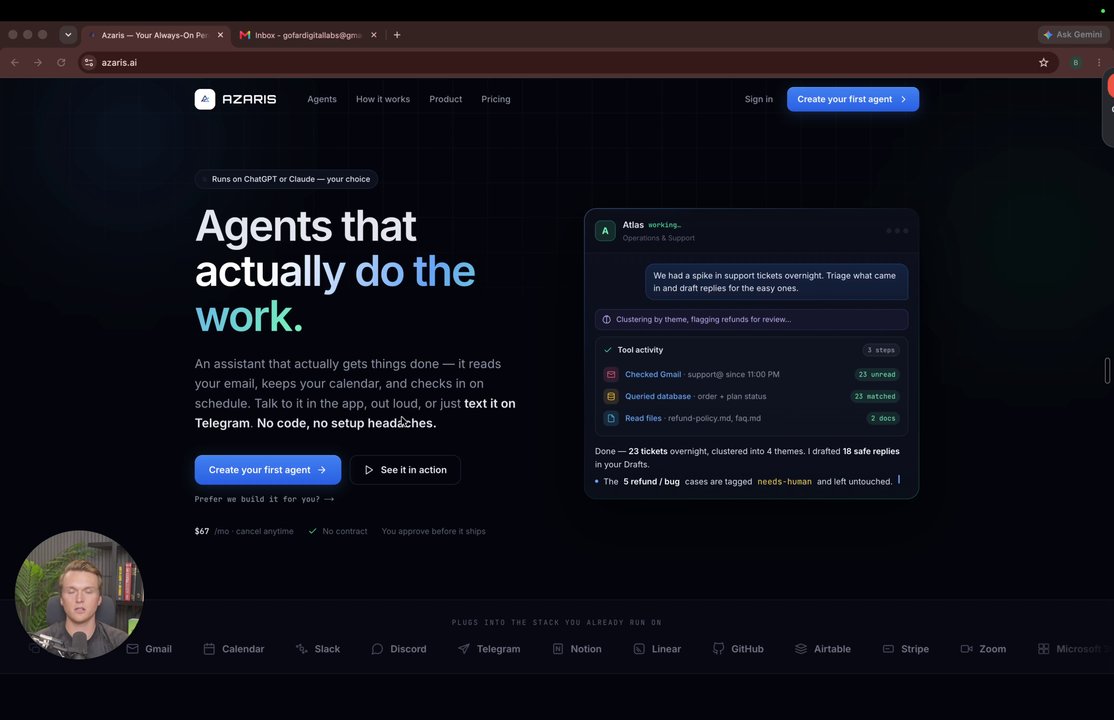Click the three dots on Atlas card
Screen dimensions: 1114x720
(x=897, y=230)
